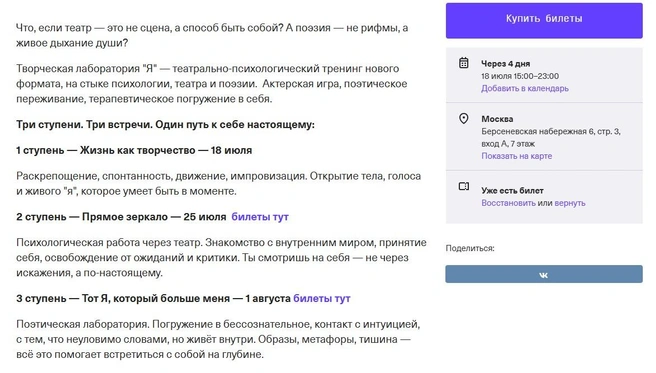
Task: Click paragraph starting Раскрепощение, спонтанность
Action: point(218,184)
